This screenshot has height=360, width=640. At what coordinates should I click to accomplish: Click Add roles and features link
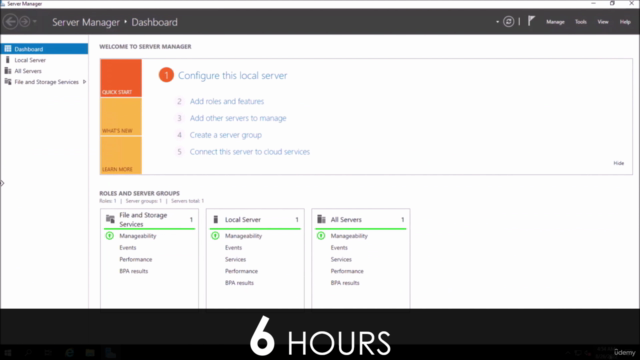point(227,101)
